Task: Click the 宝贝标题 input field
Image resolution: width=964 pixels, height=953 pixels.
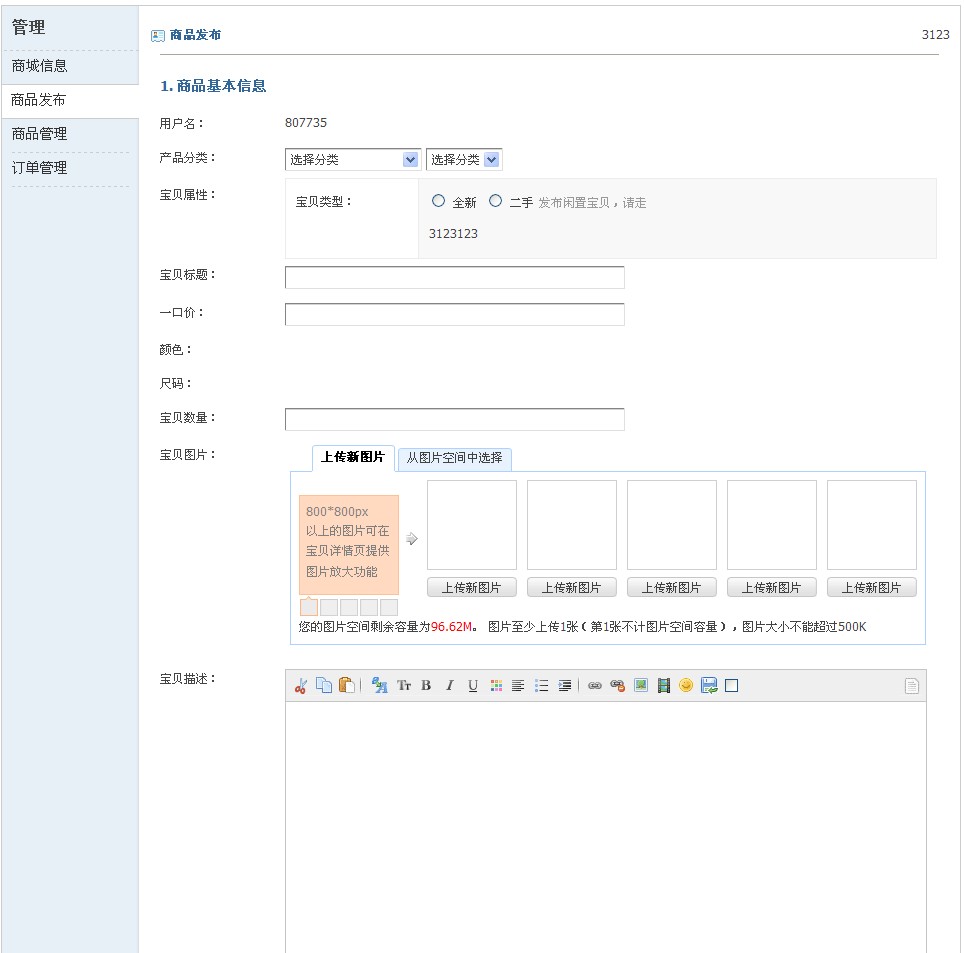Action: point(454,277)
